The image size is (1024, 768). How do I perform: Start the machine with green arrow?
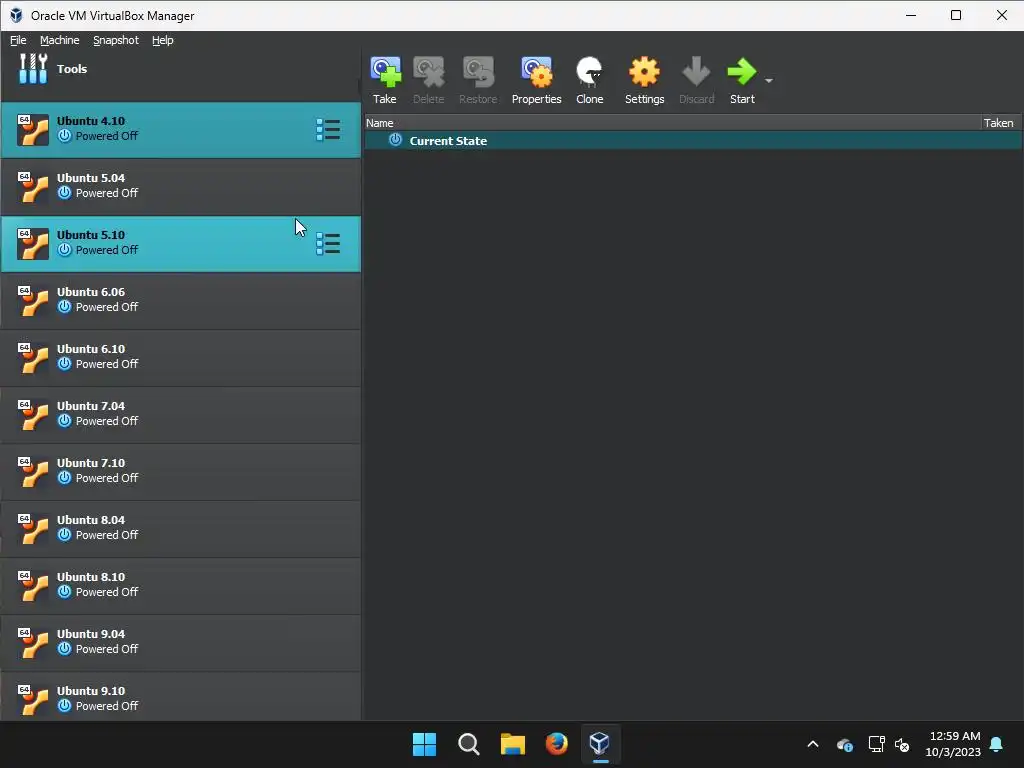(742, 72)
